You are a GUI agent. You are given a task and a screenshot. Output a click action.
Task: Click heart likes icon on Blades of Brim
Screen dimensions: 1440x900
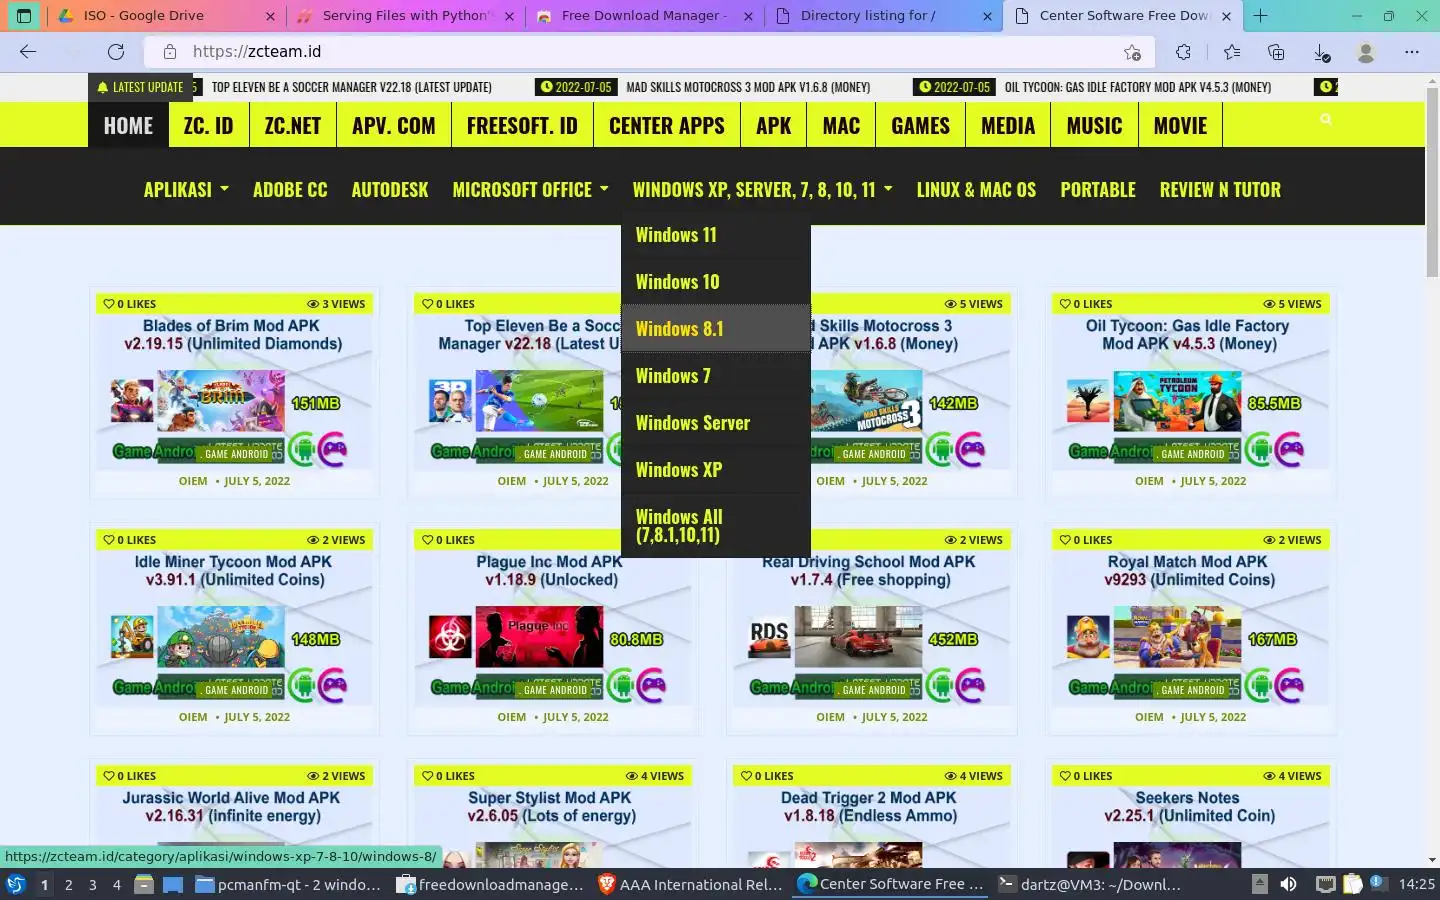point(109,304)
